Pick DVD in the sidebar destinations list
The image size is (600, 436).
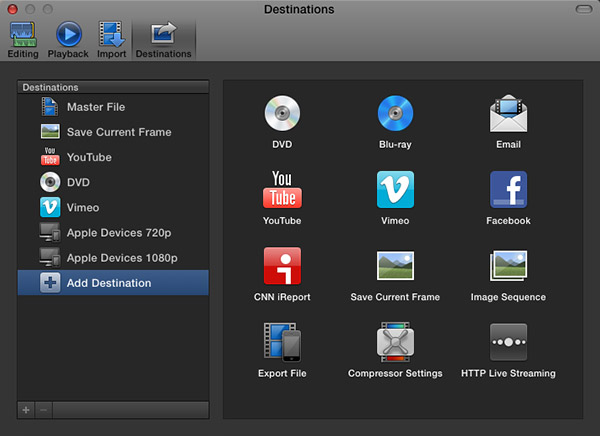click(113, 182)
